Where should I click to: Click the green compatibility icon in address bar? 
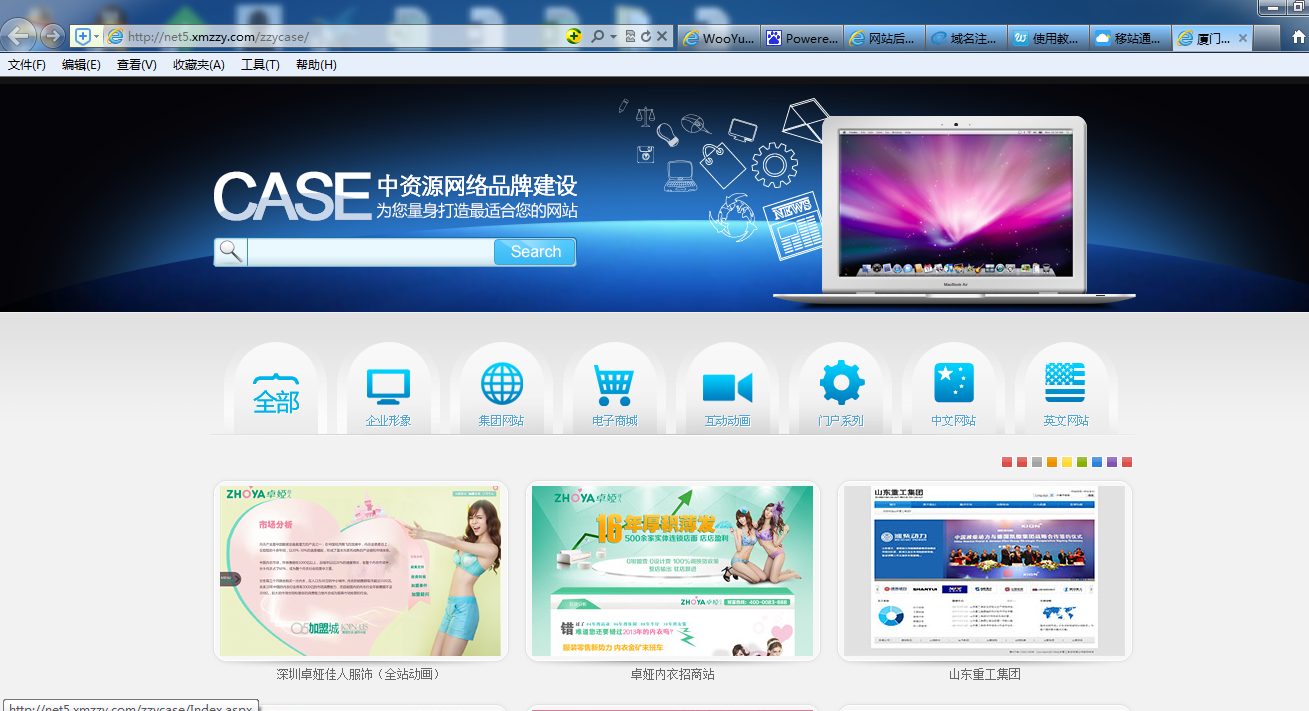pos(573,36)
